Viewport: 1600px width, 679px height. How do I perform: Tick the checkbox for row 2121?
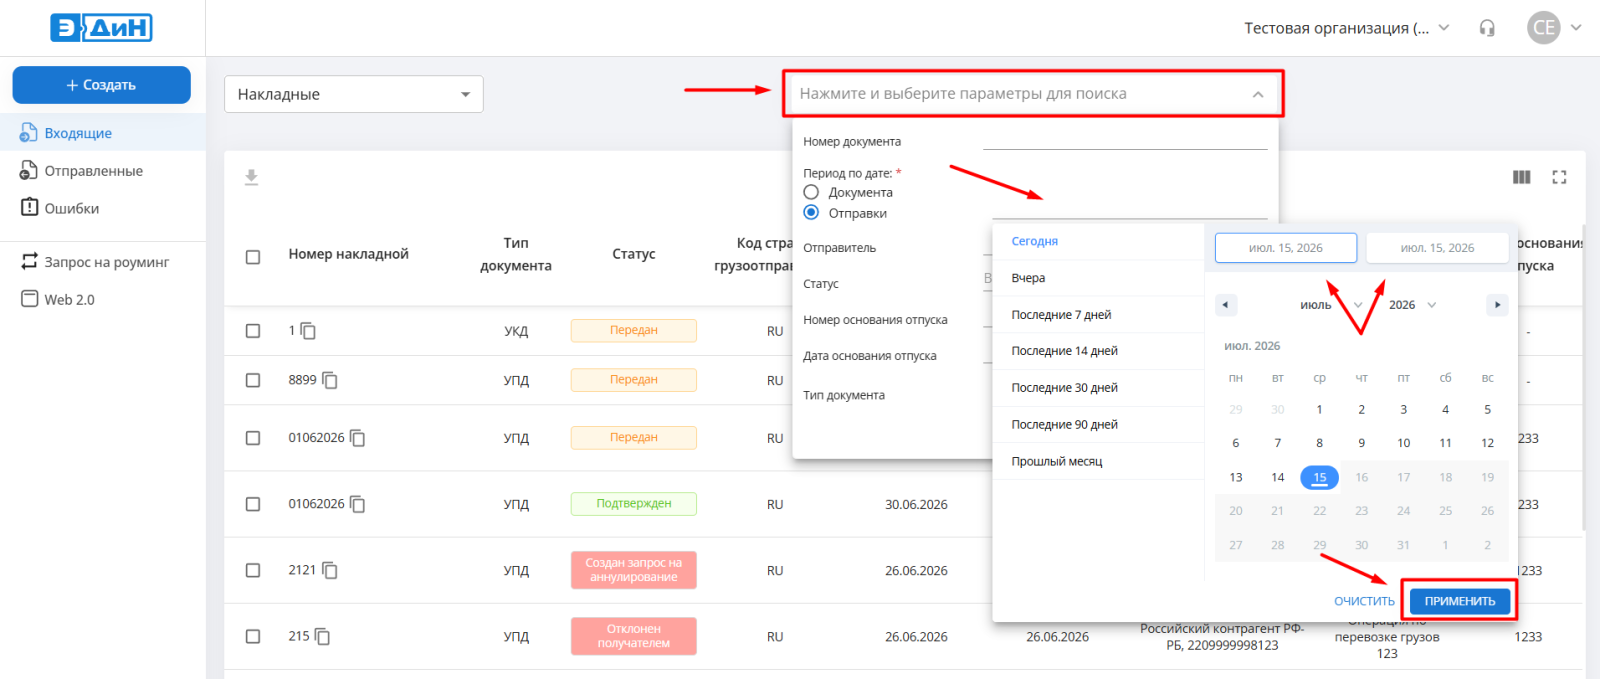click(x=253, y=570)
